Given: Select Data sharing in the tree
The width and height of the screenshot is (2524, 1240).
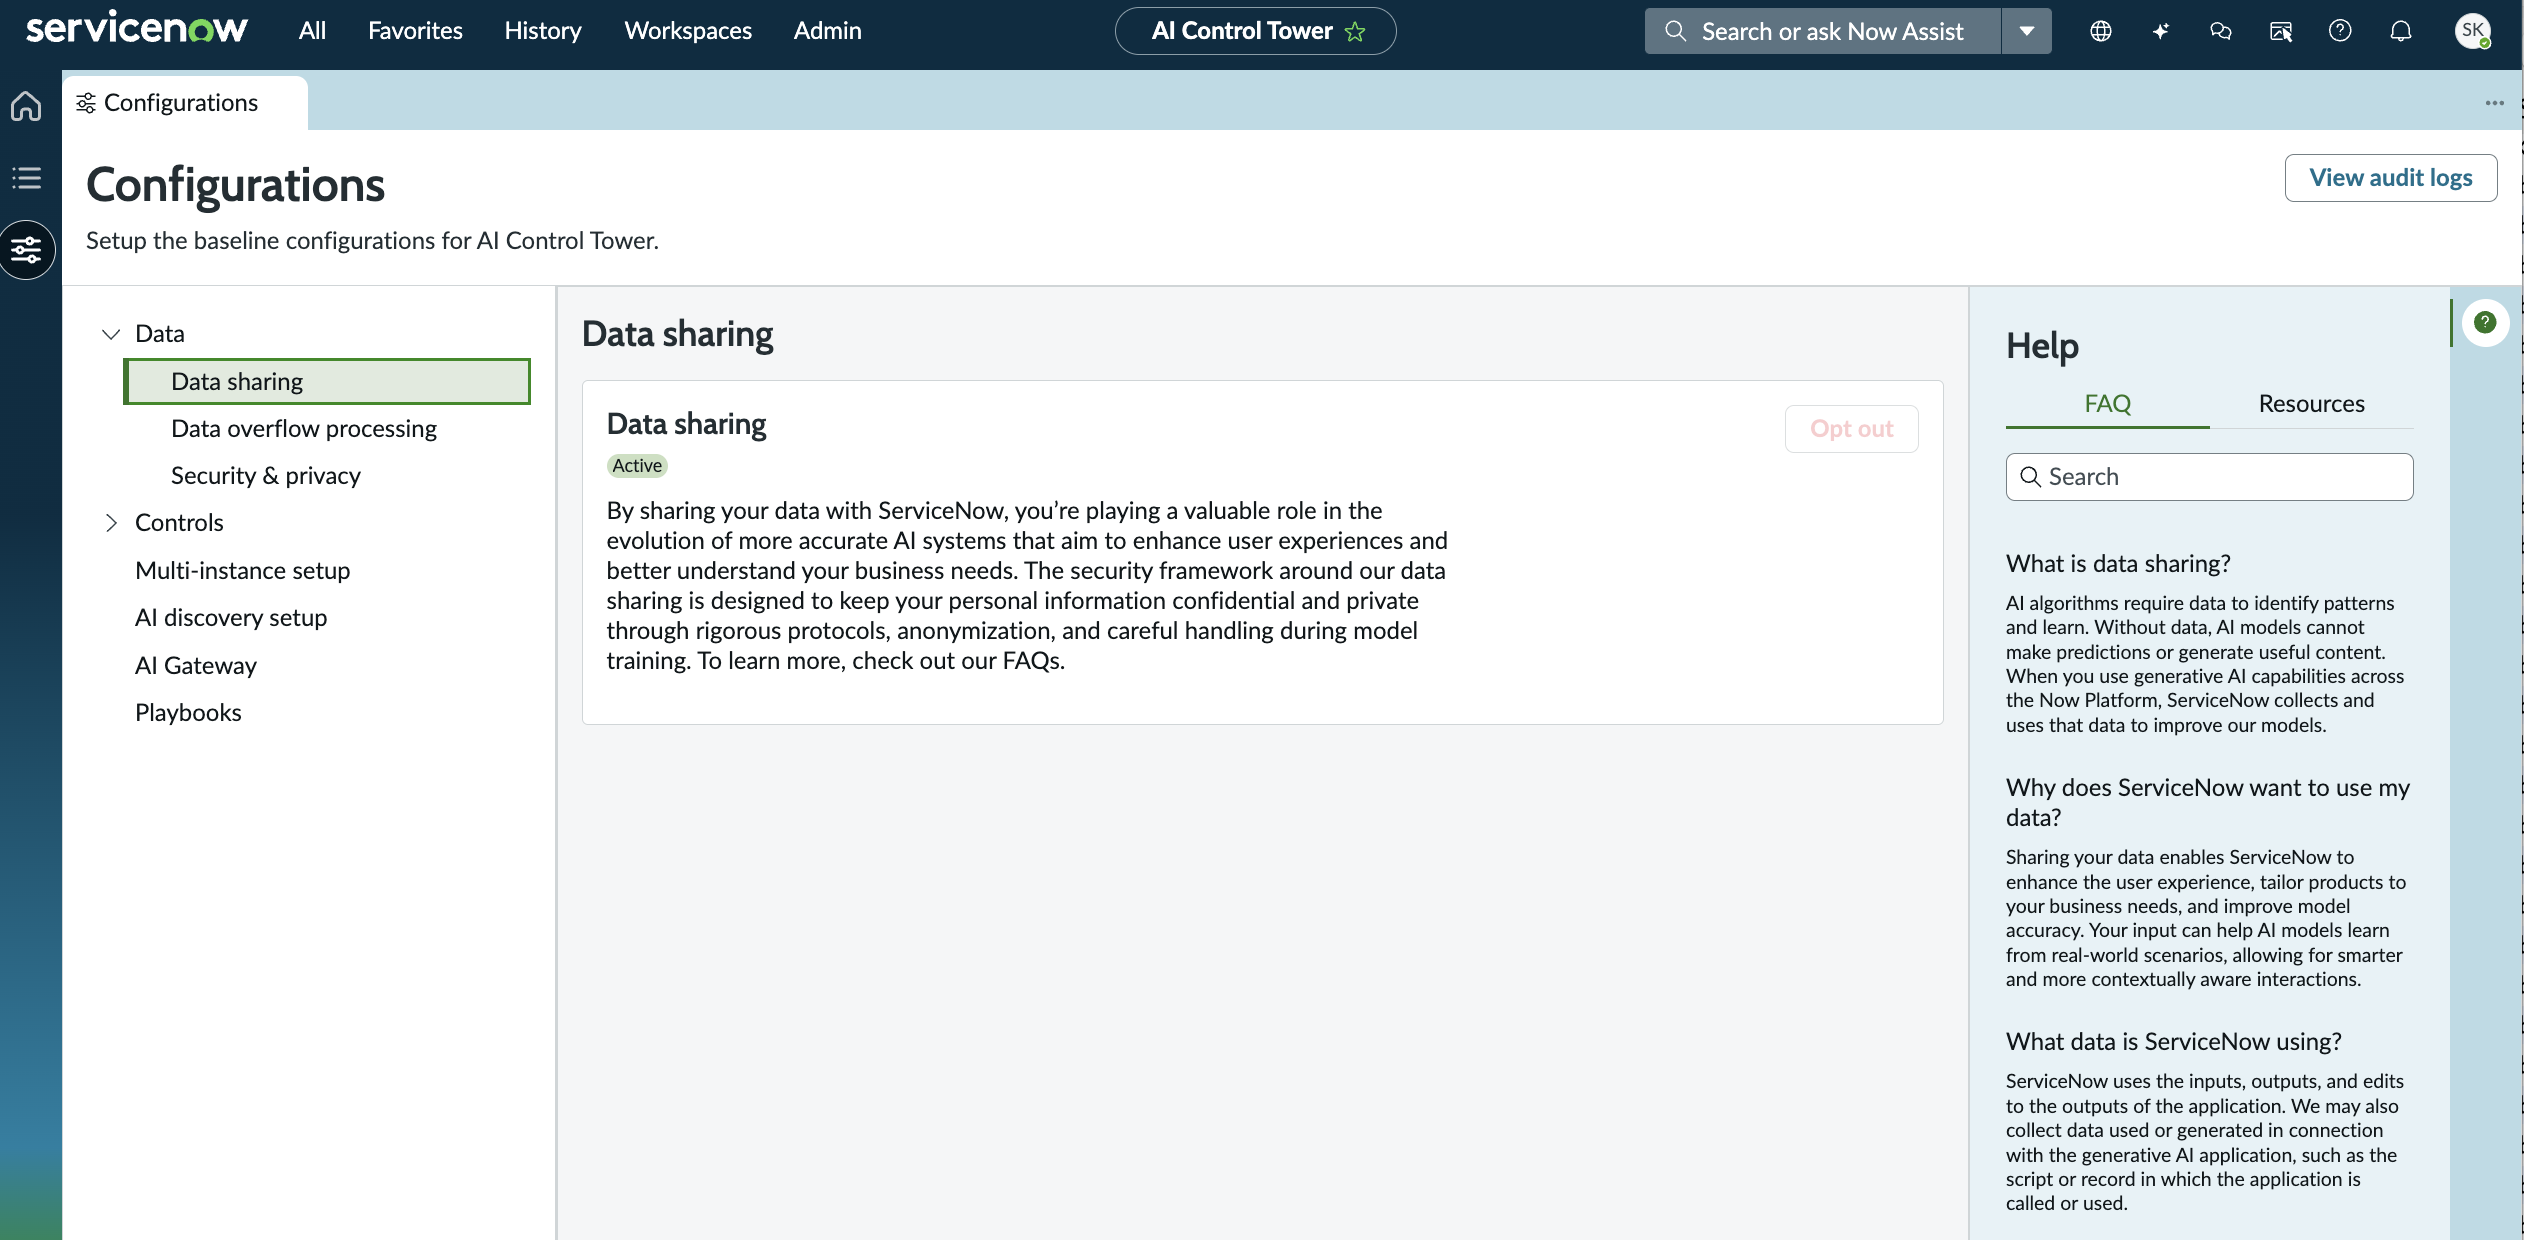Looking at the screenshot, I should pos(327,381).
